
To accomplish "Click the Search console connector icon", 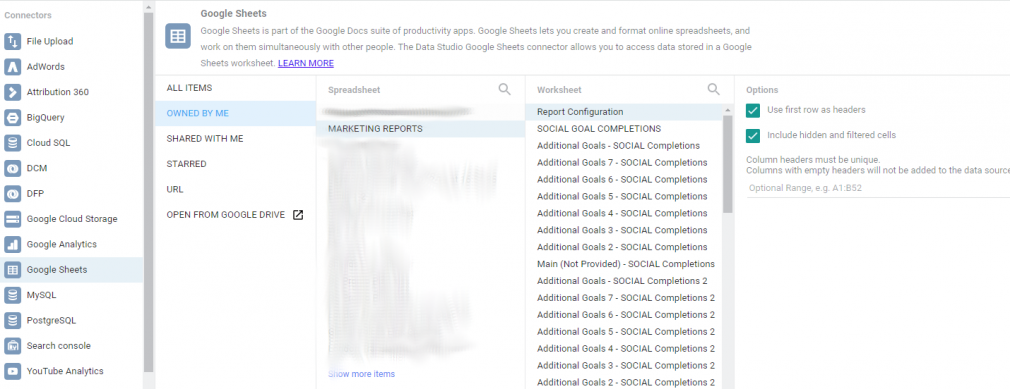I will (x=12, y=346).
